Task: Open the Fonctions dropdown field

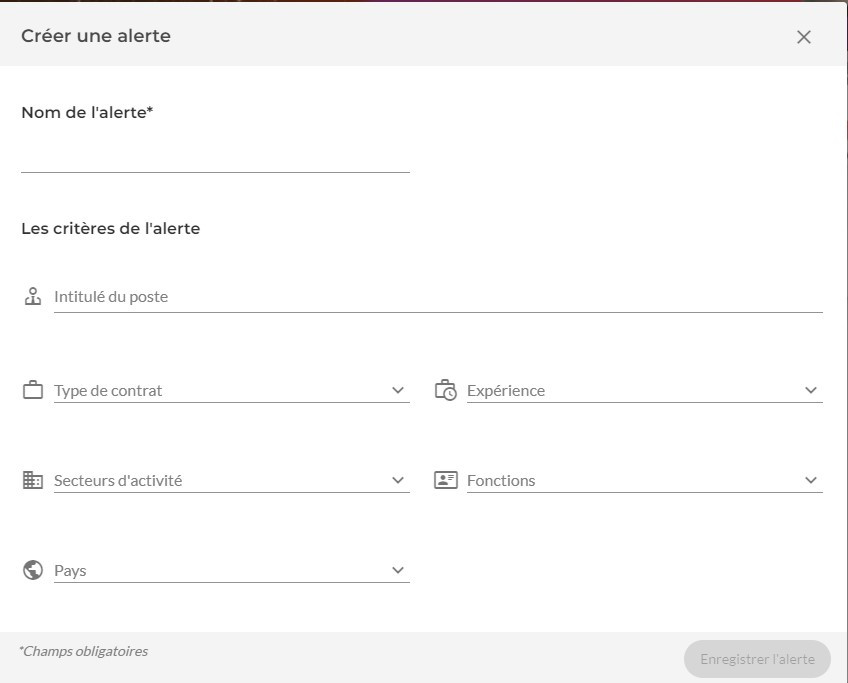Action: 632,480
